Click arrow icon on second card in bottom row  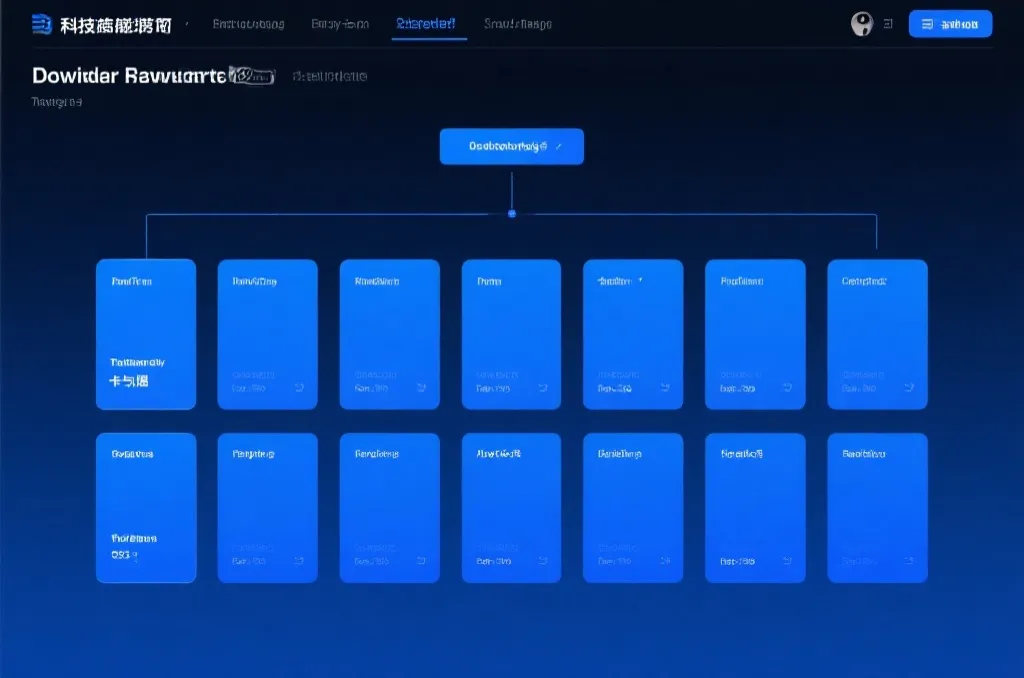pyautogui.click(x=299, y=561)
